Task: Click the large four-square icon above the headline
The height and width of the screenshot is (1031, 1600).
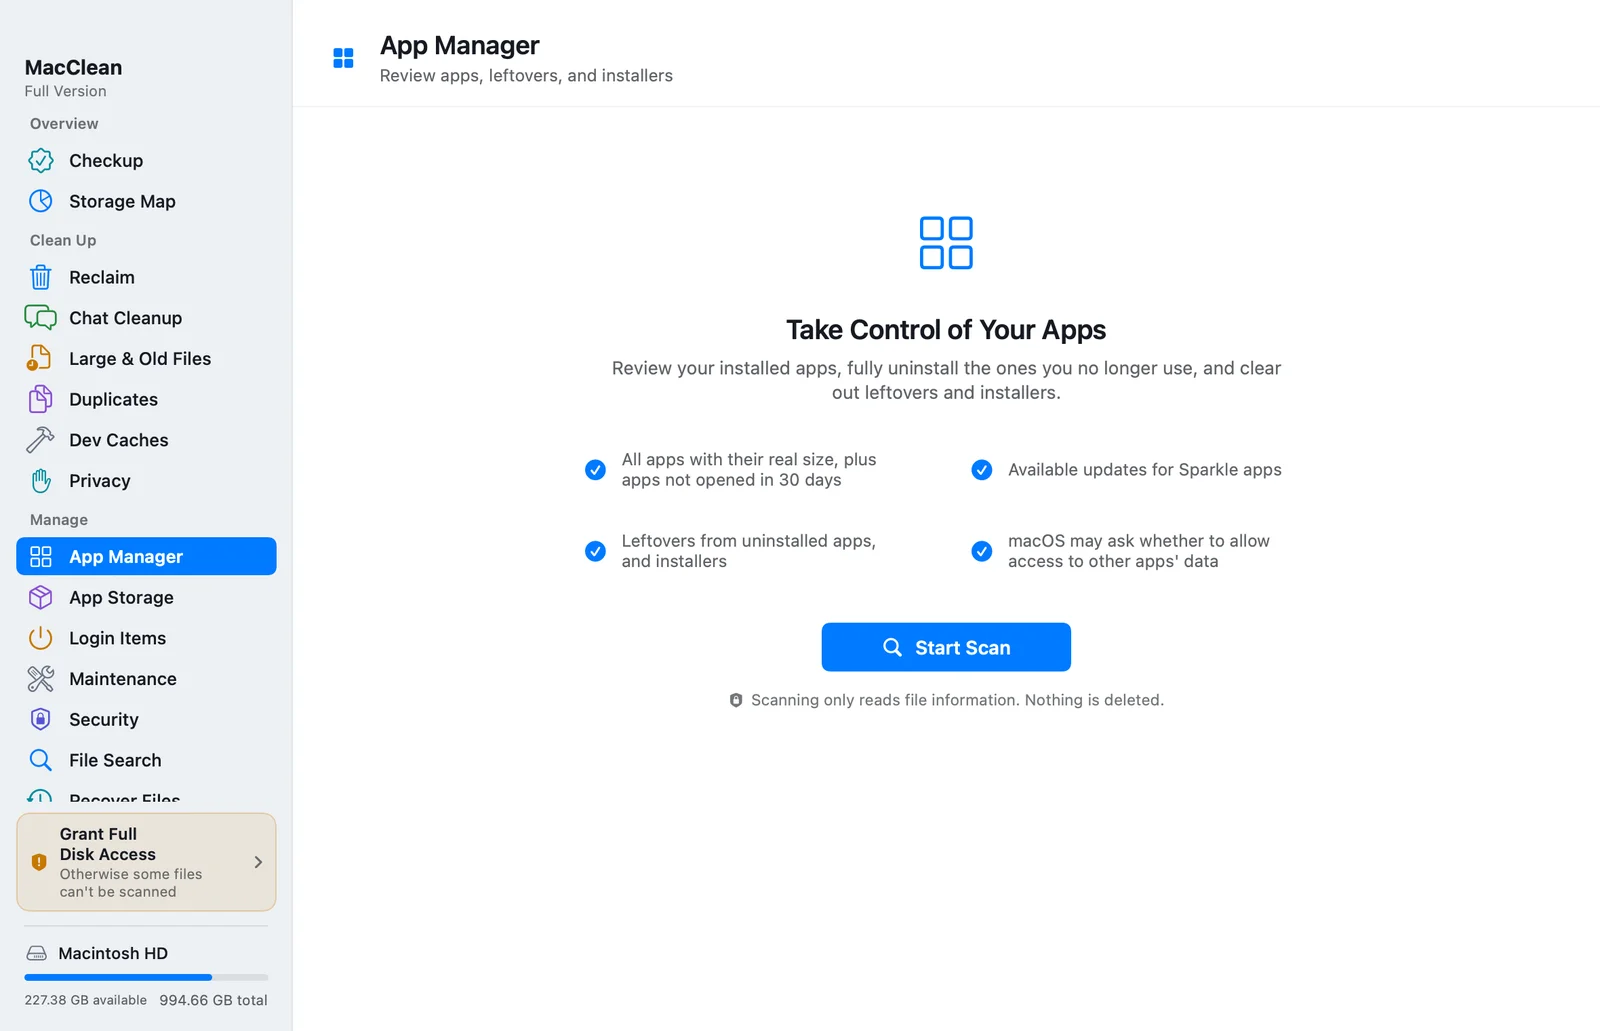Action: coord(946,243)
